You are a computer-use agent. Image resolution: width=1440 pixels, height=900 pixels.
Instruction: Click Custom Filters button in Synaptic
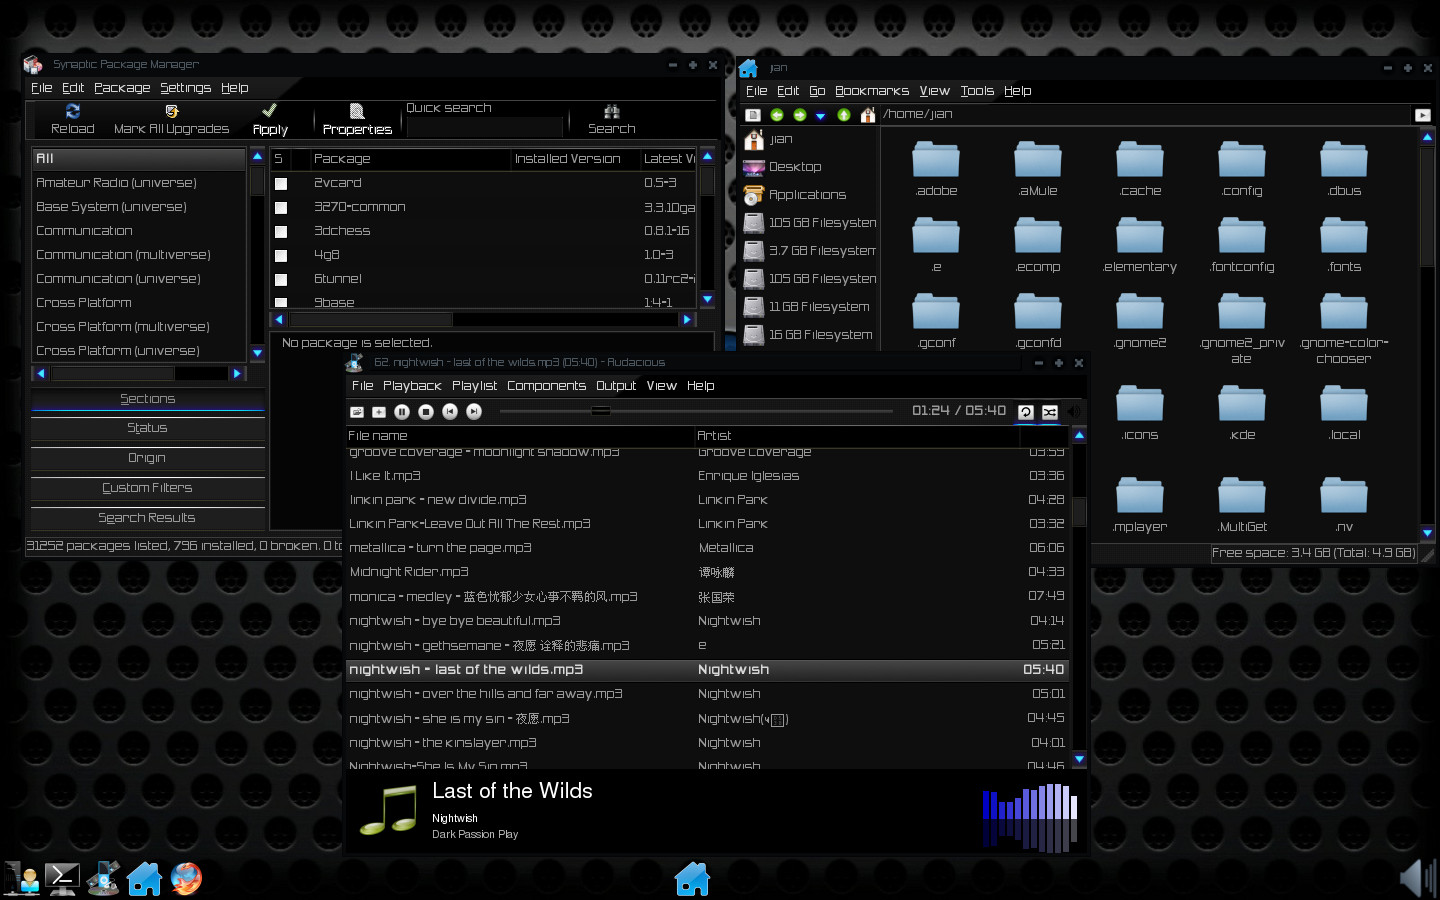click(148, 488)
